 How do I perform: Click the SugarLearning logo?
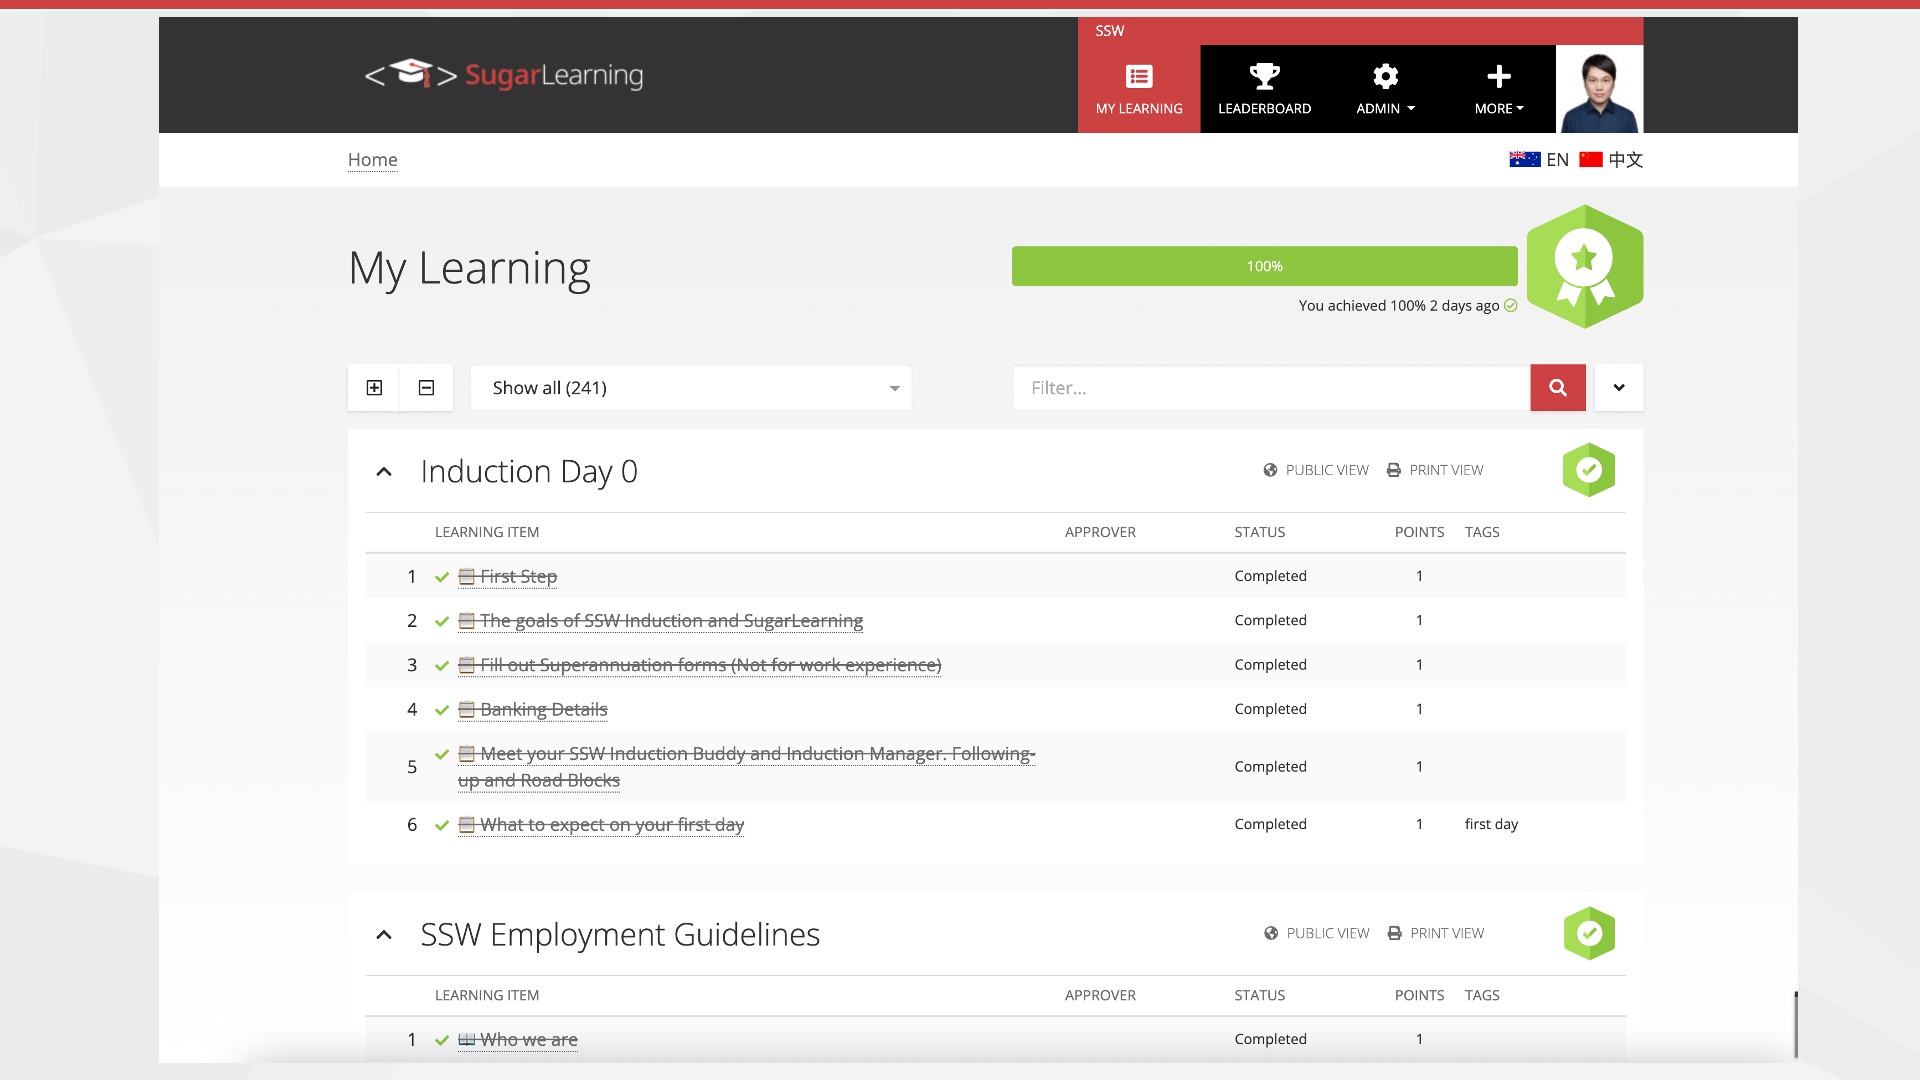pyautogui.click(x=504, y=75)
